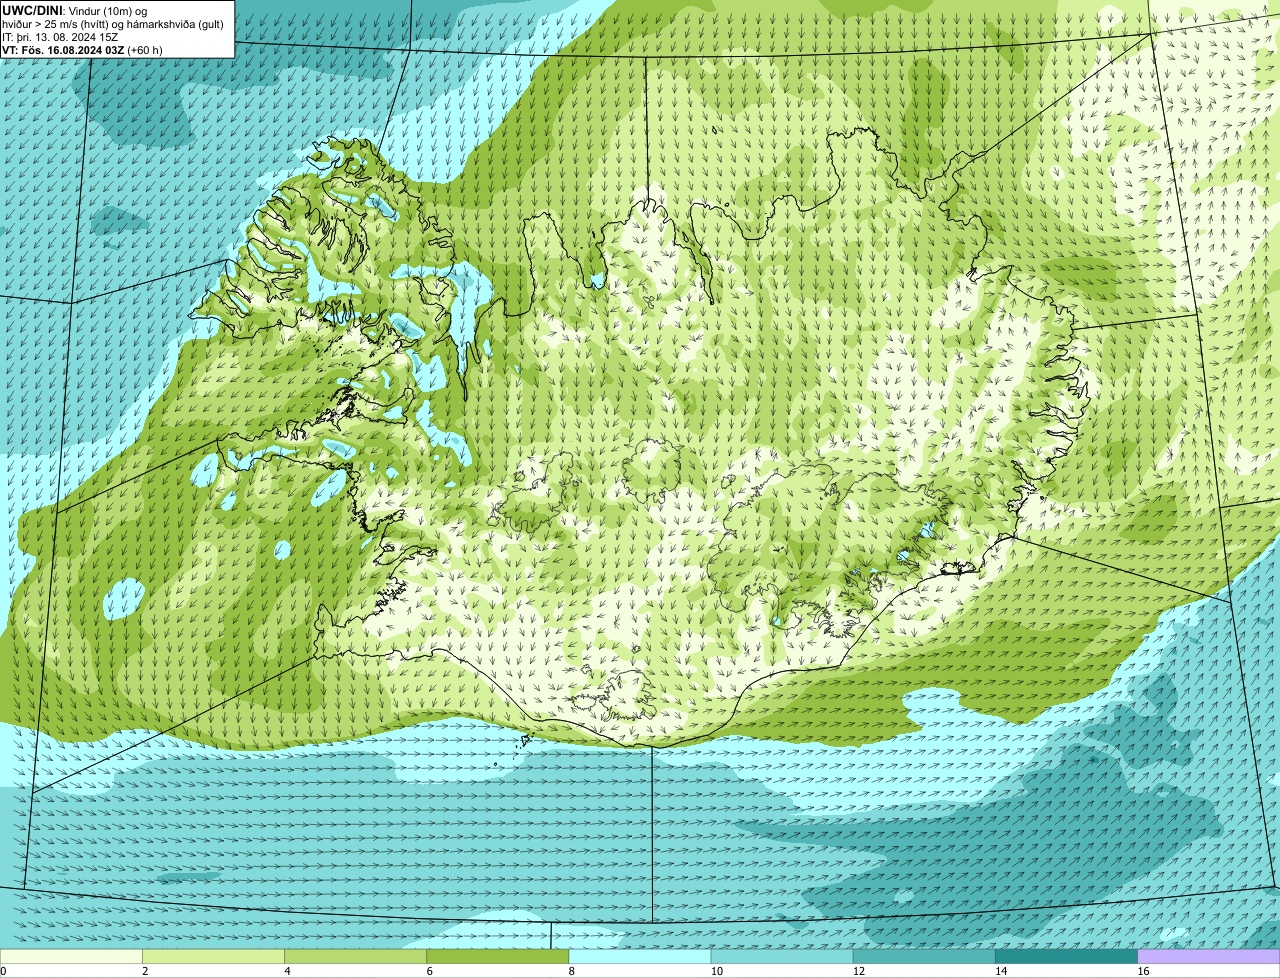Click the legend label '16'
Image resolution: width=1280 pixels, height=978 pixels.
click(x=1143, y=971)
